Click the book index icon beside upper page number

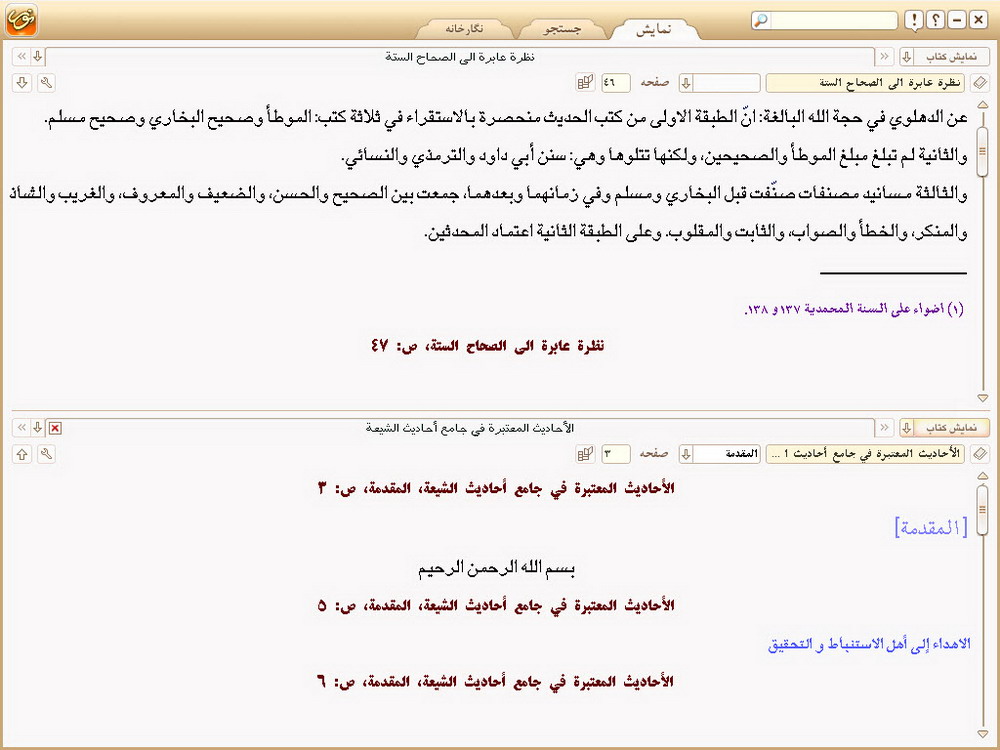coord(584,82)
